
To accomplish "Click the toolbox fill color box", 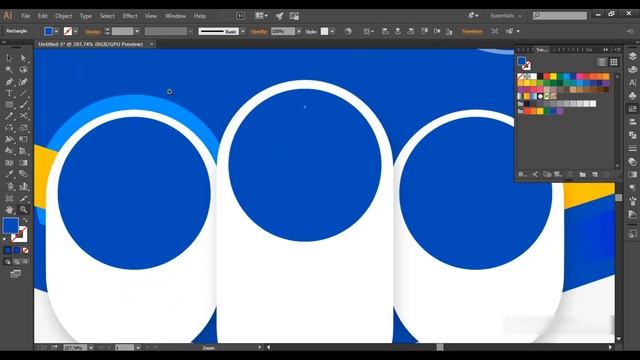I will click(x=11, y=226).
